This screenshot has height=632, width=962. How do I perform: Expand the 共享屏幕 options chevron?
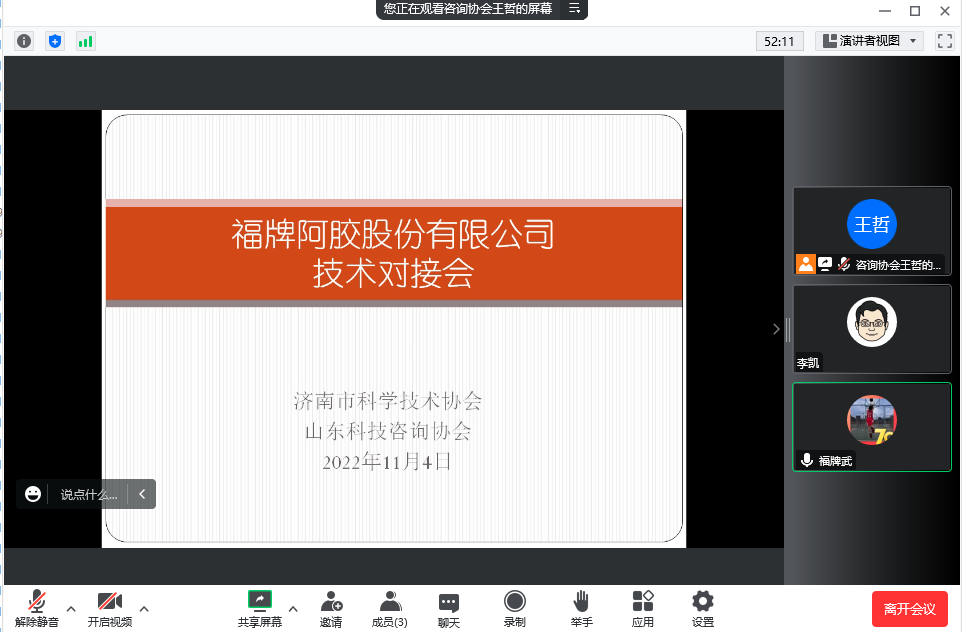point(293,607)
